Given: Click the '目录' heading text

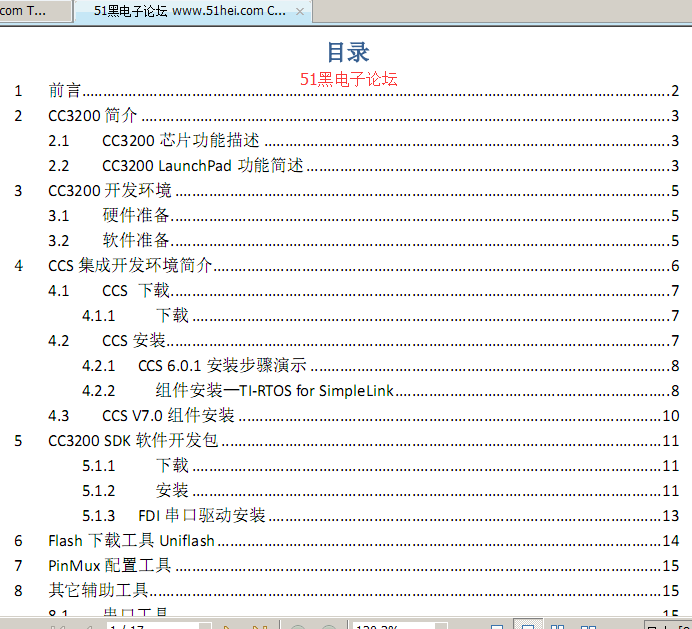Looking at the screenshot, I should (348, 52).
